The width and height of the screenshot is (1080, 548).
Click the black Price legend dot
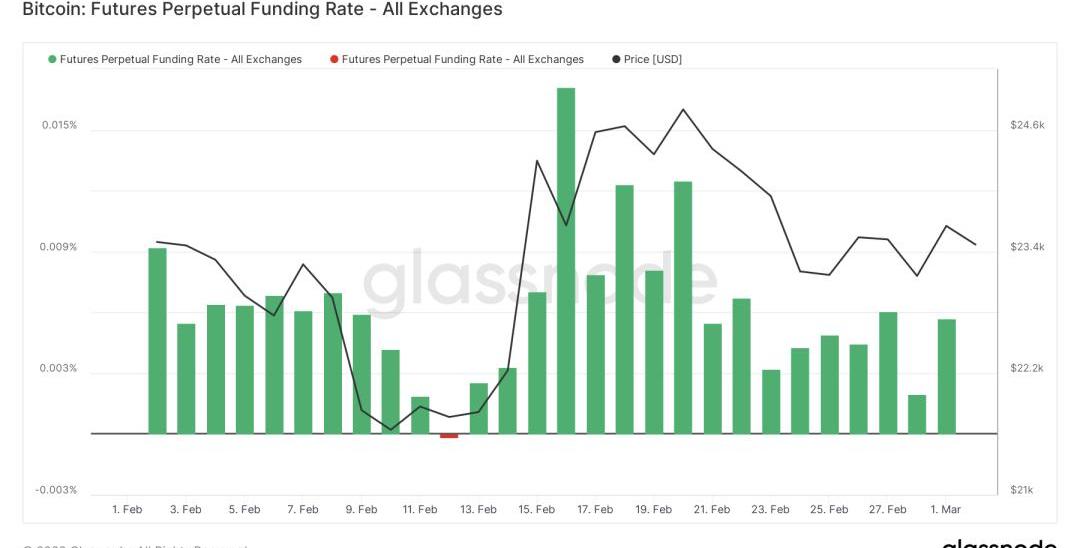point(616,60)
